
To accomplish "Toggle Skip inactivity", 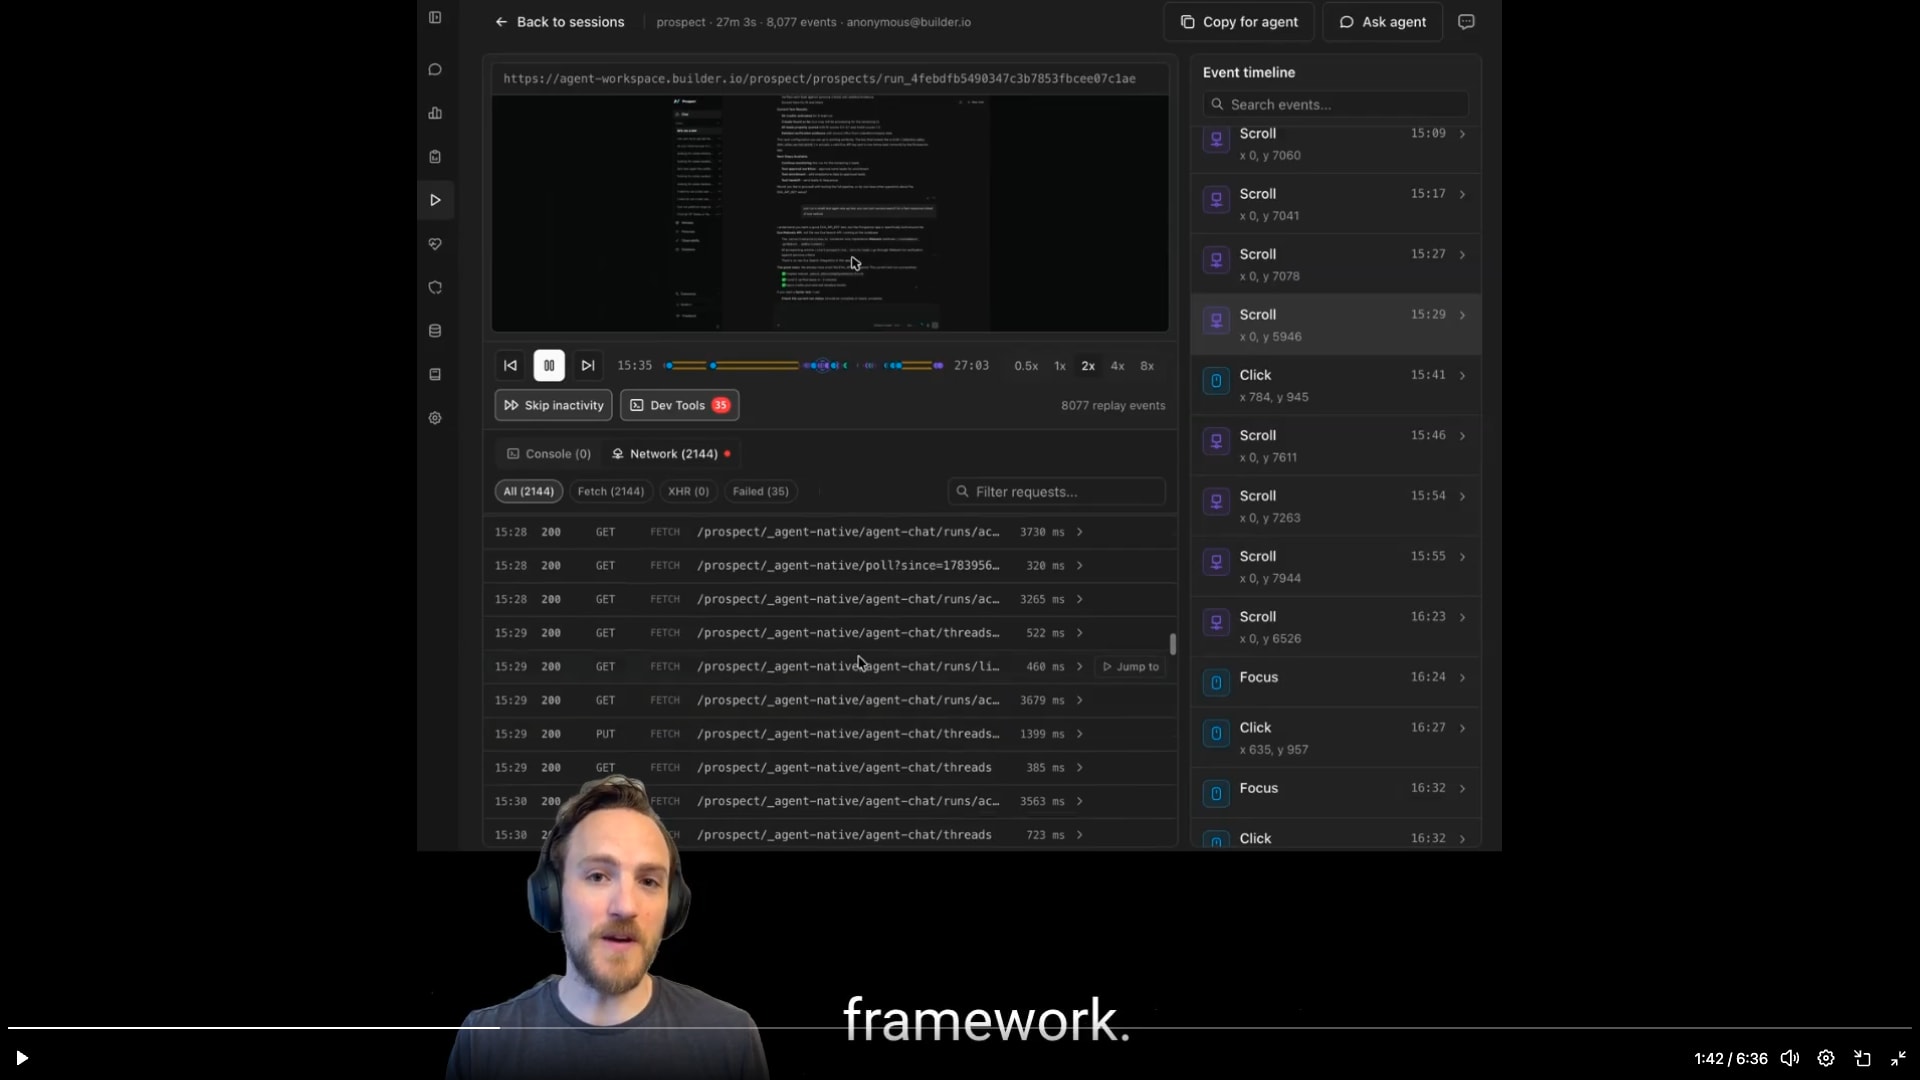I will (x=553, y=405).
